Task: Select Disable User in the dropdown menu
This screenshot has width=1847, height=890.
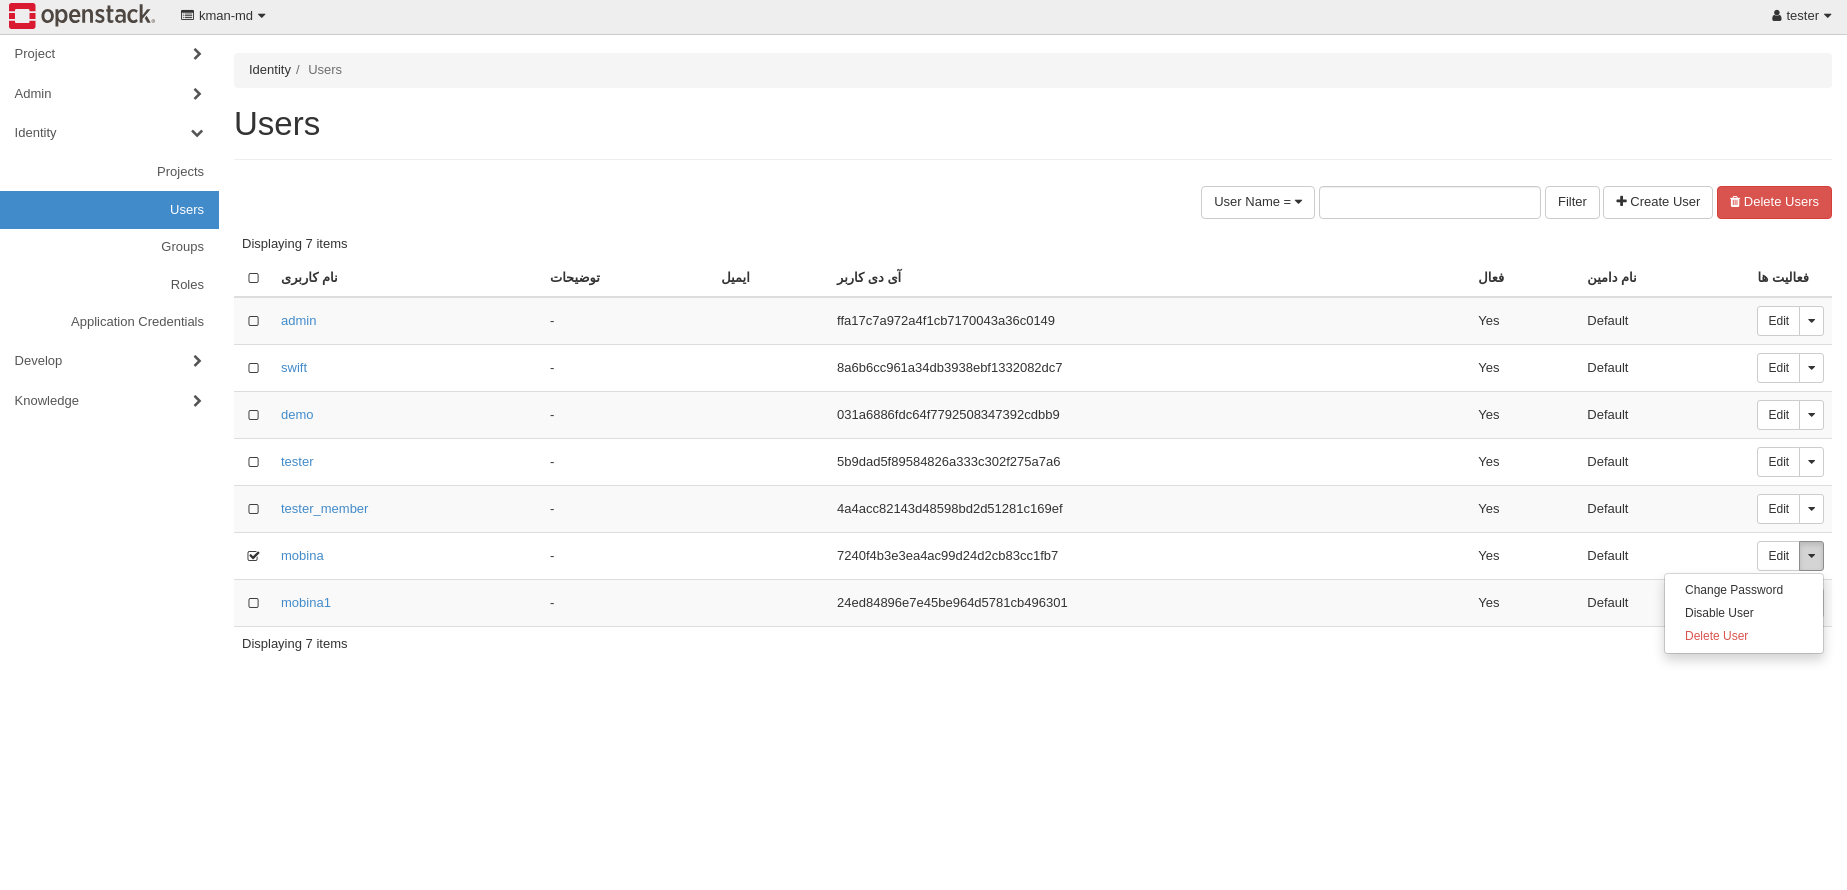Action: [x=1718, y=613]
